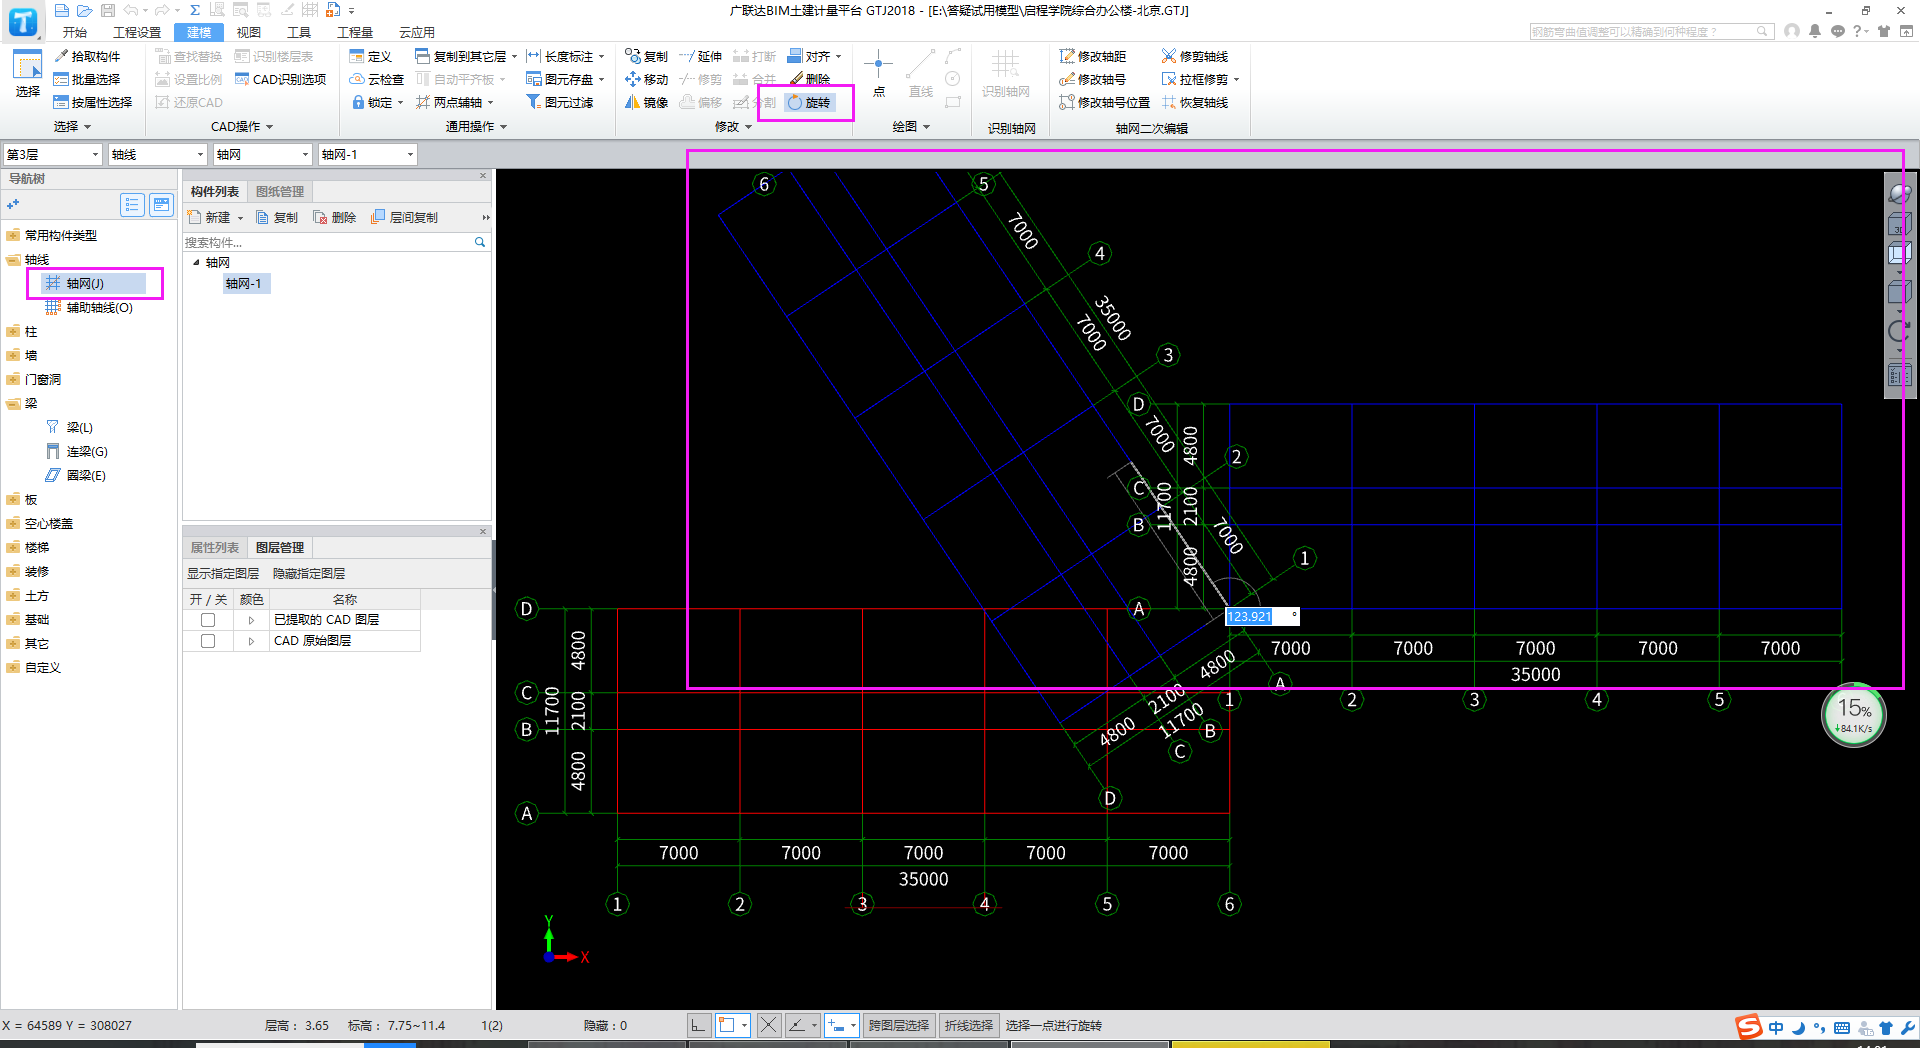Click the notification bell icon
Screen dimensions: 1920x1048
[x=1815, y=31]
